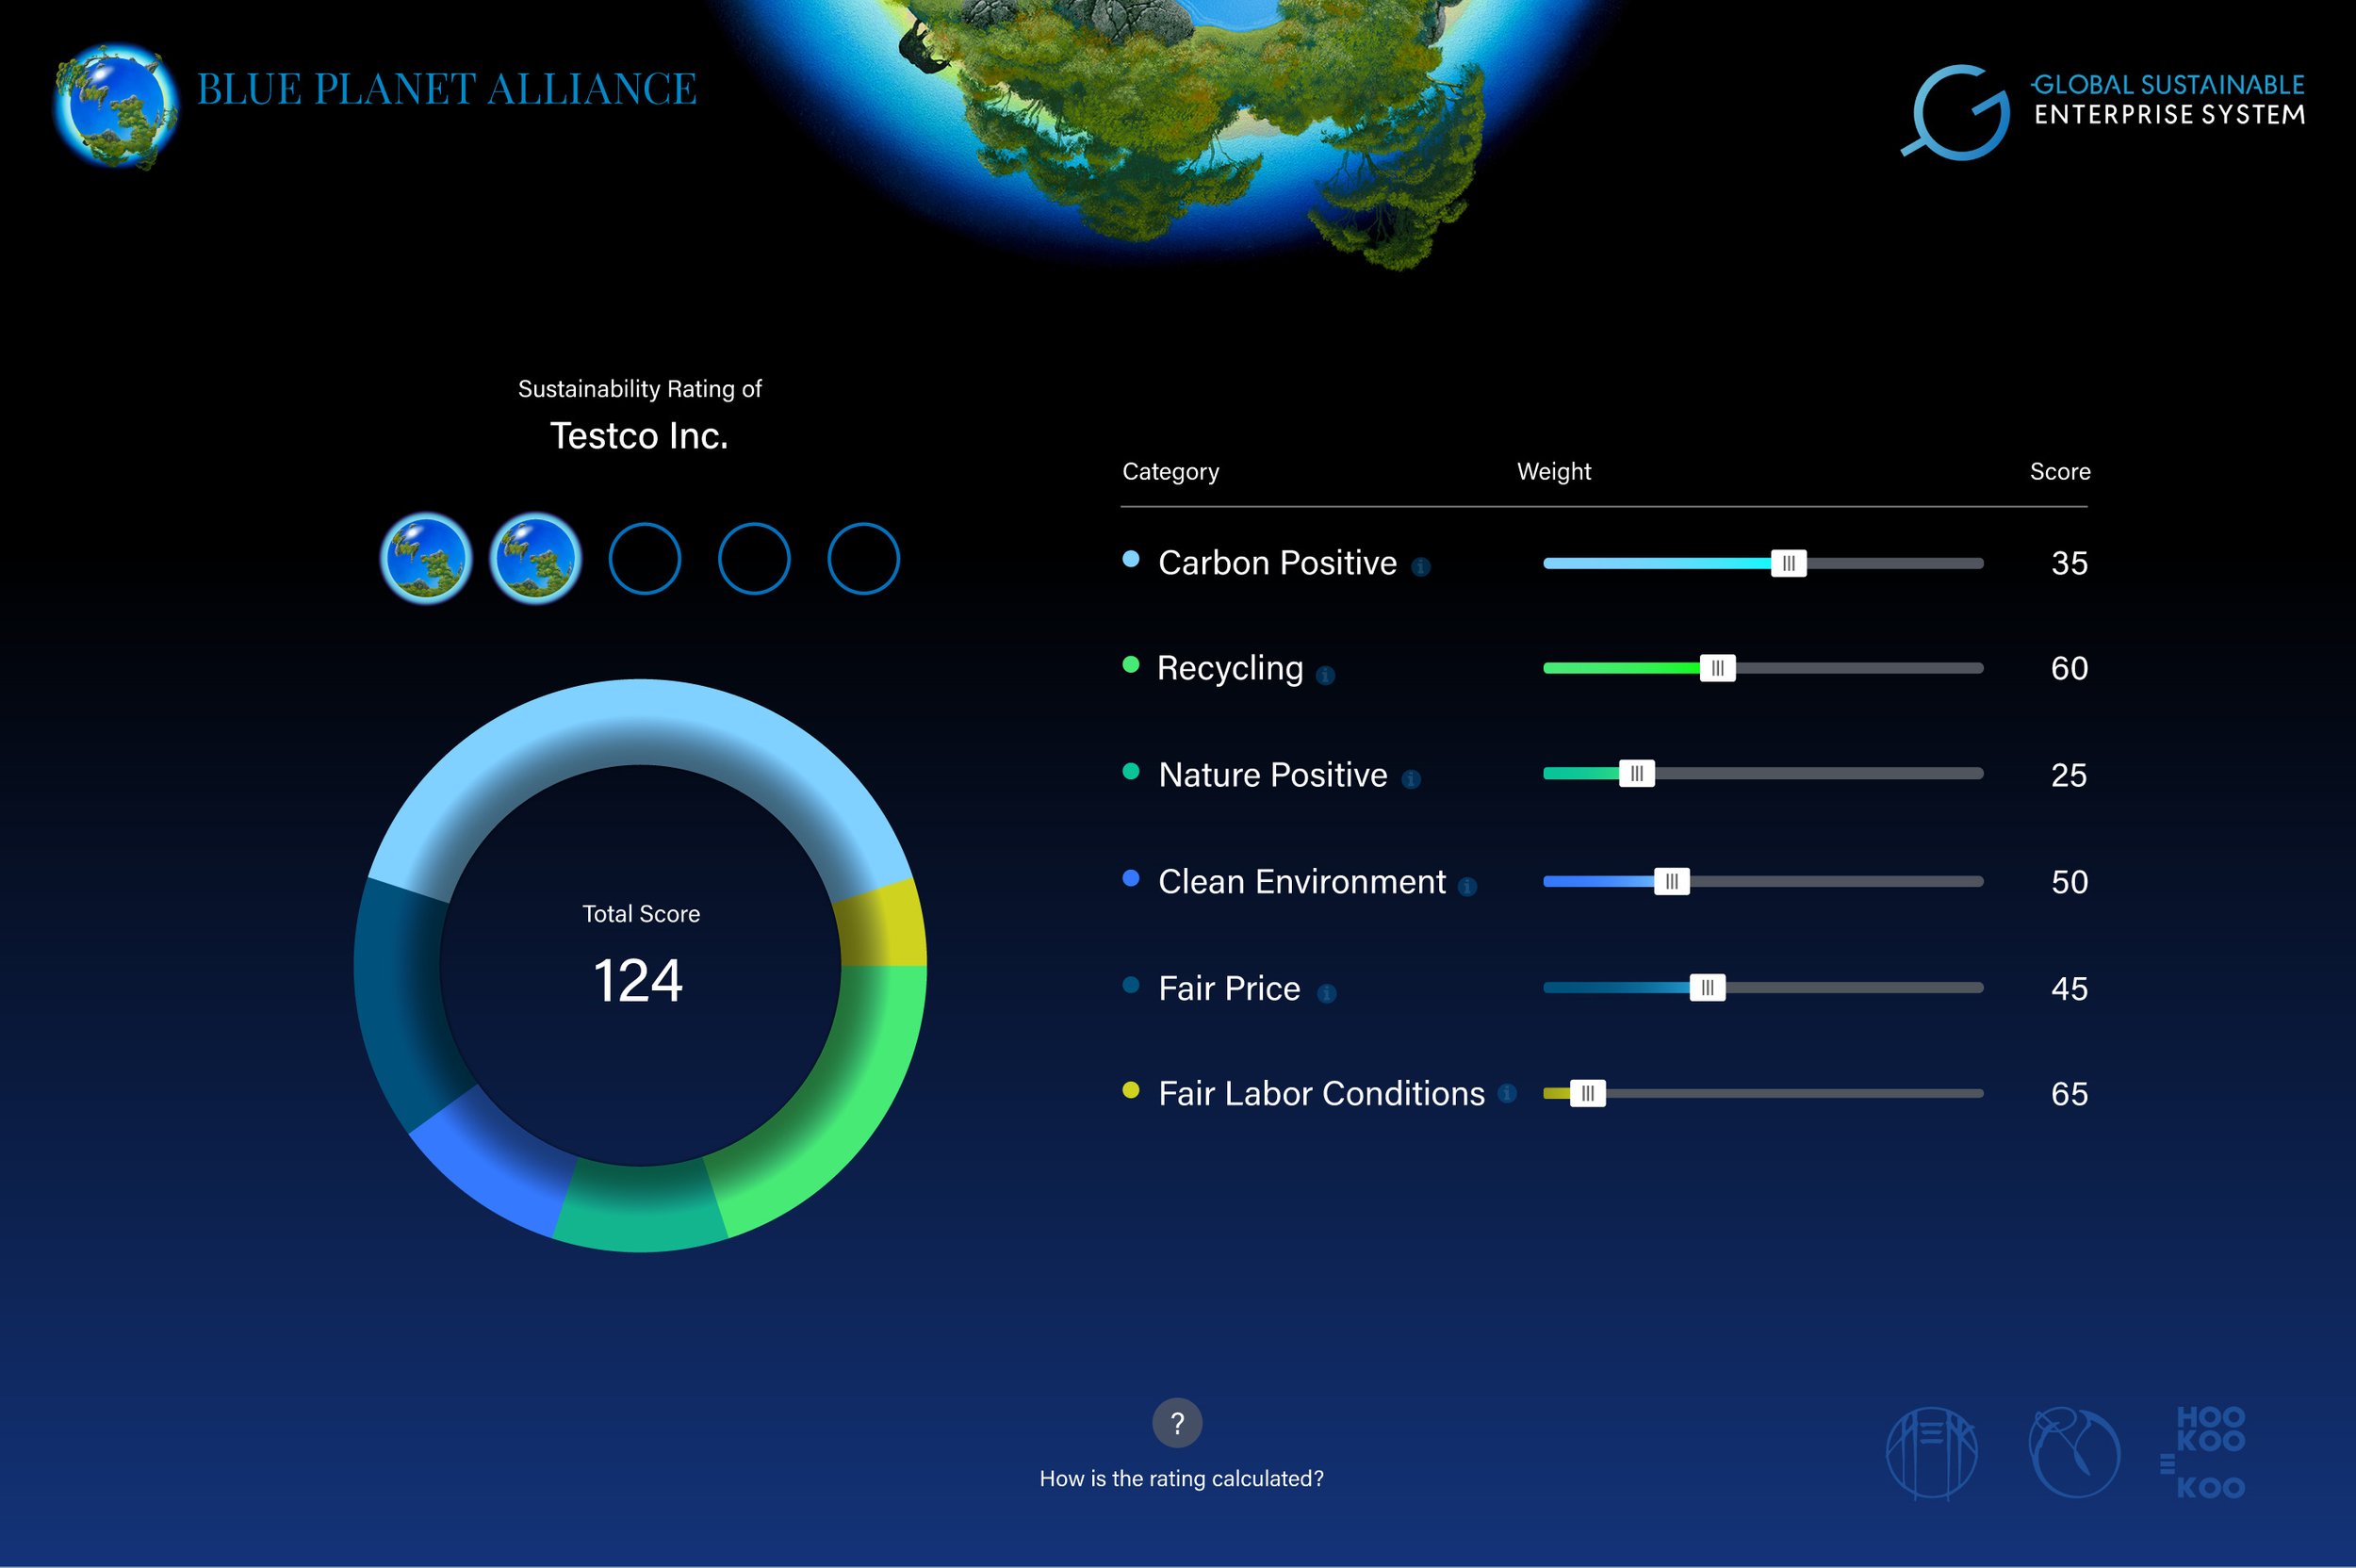Image resolution: width=2356 pixels, height=1568 pixels.
Task: Click the circular swoosh partner logo
Action: 2074,1452
